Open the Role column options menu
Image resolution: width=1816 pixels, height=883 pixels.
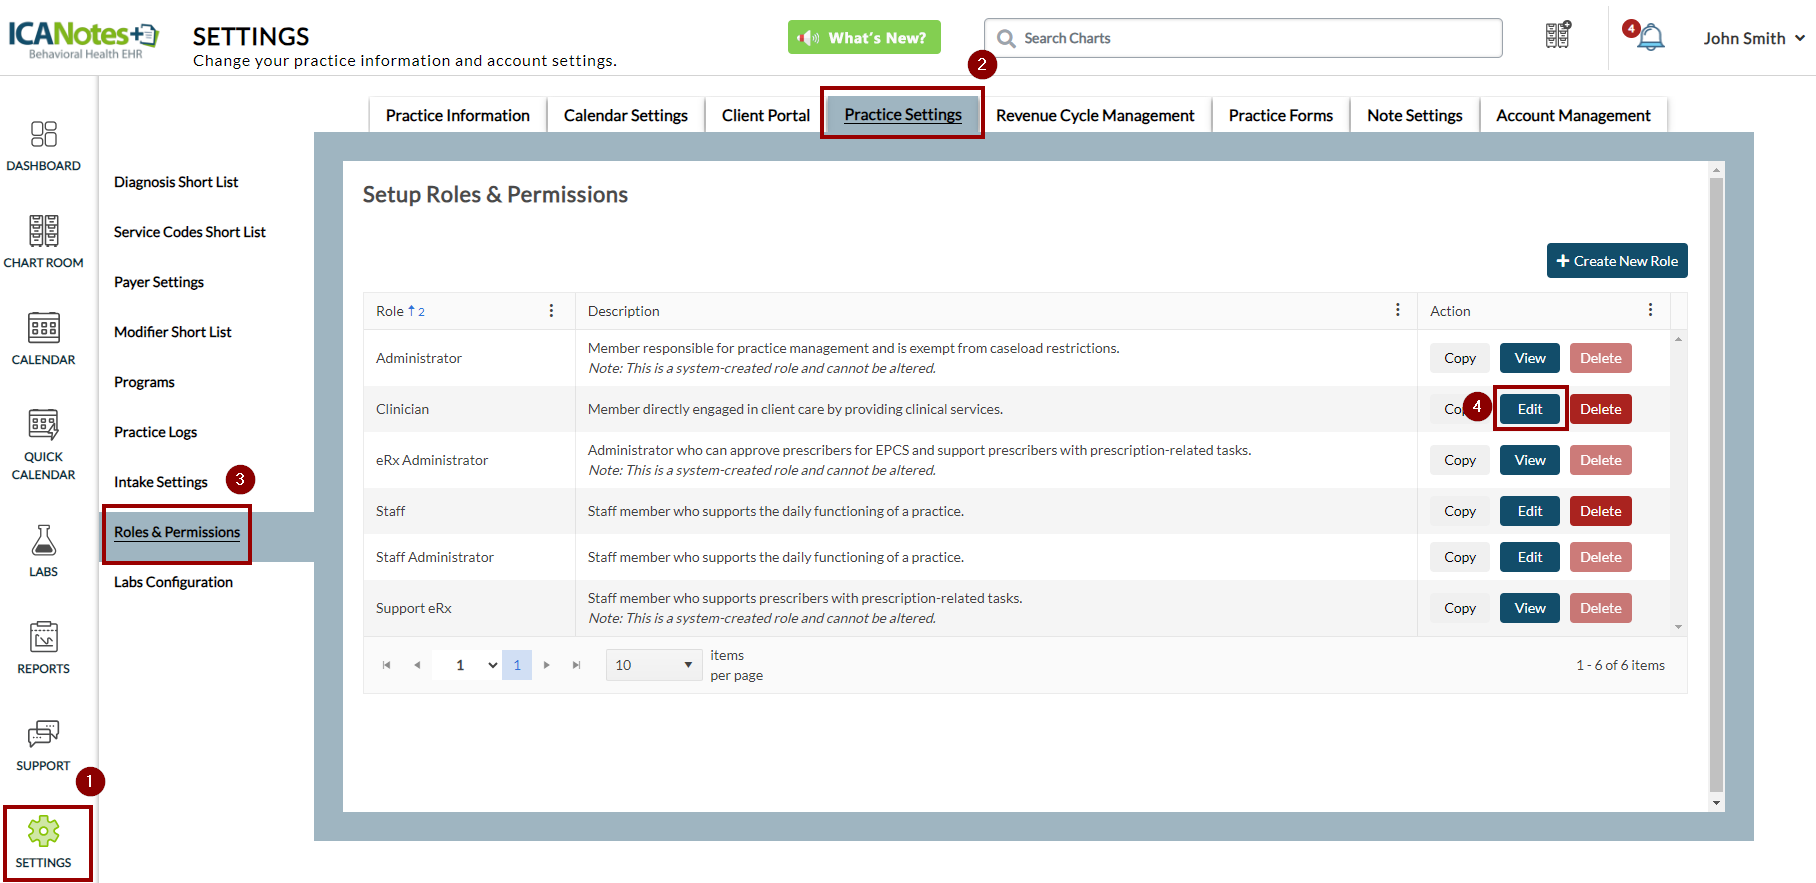551,311
